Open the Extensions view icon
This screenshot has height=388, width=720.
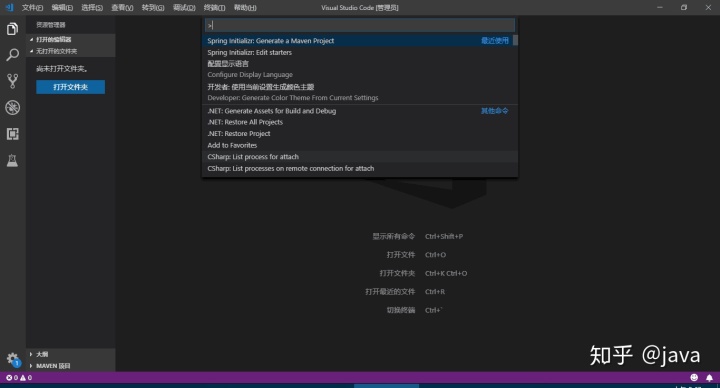pos(12,134)
